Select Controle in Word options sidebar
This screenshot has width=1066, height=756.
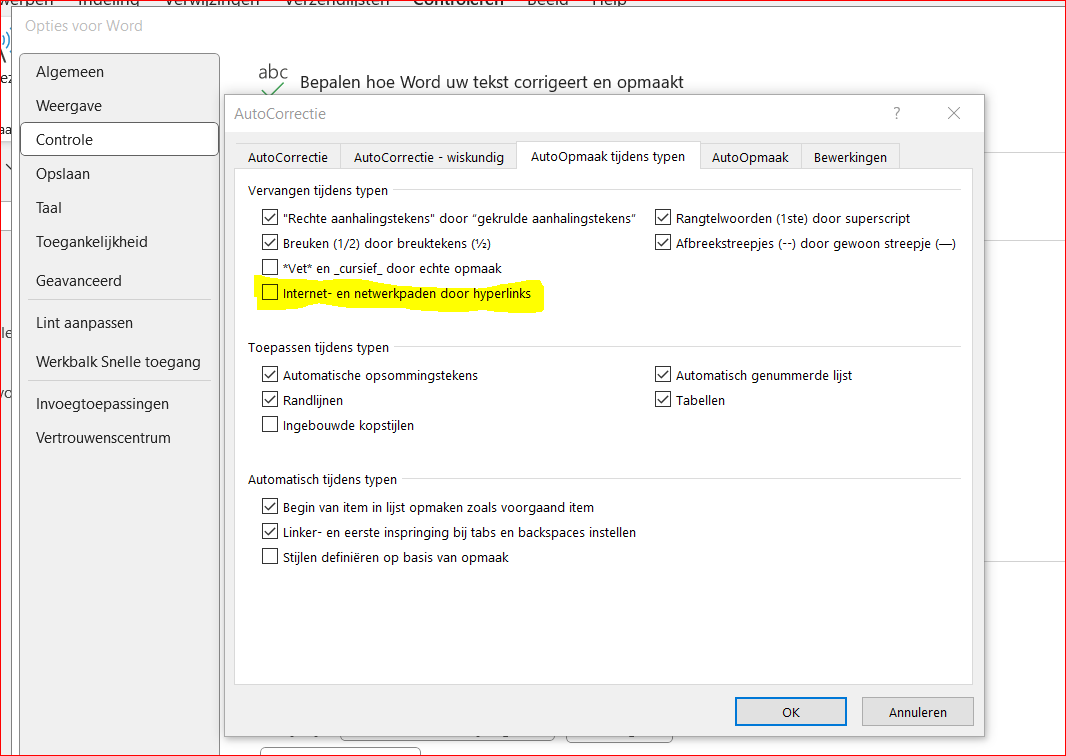click(x=120, y=139)
